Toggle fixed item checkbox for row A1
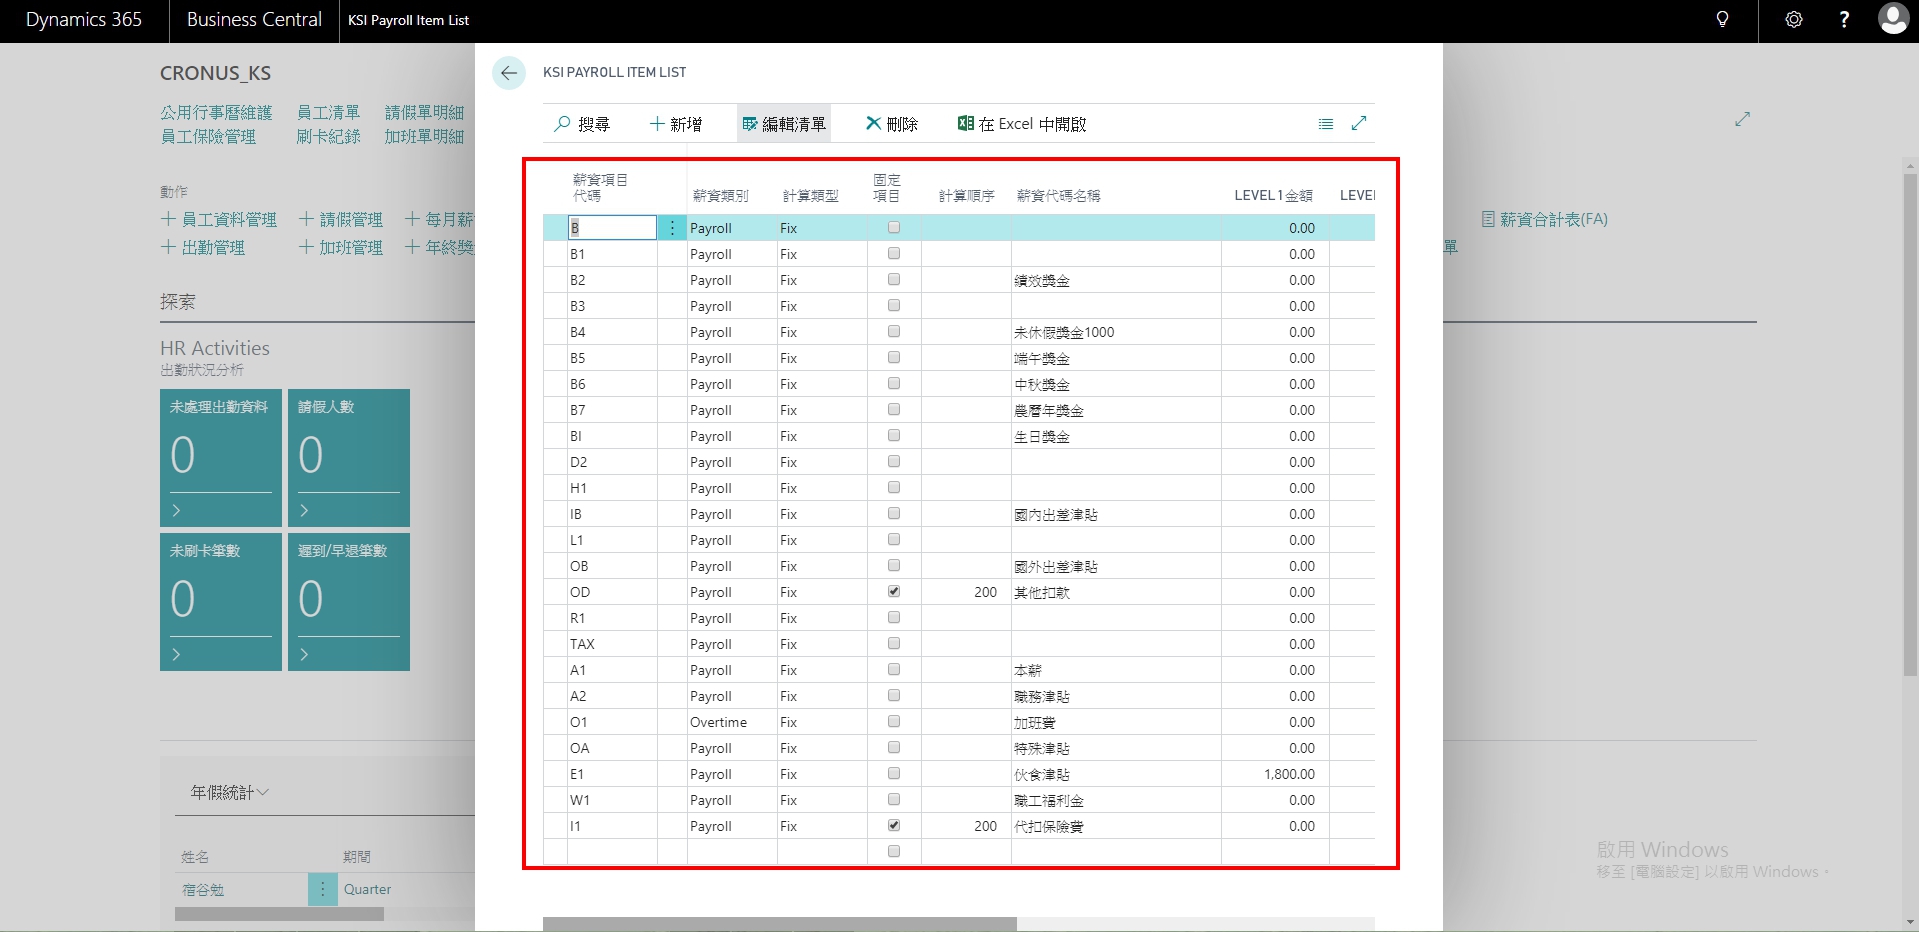The width and height of the screenshot is (1919, 932). coord(894,670)
